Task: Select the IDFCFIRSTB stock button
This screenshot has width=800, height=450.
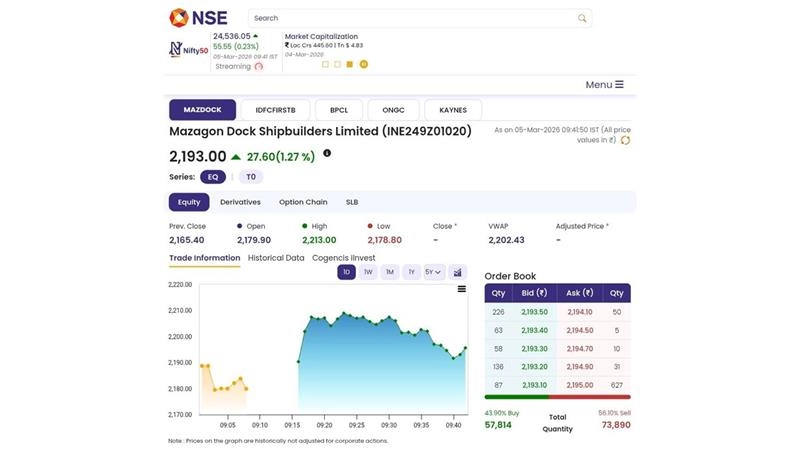Action: click(276, 110)
